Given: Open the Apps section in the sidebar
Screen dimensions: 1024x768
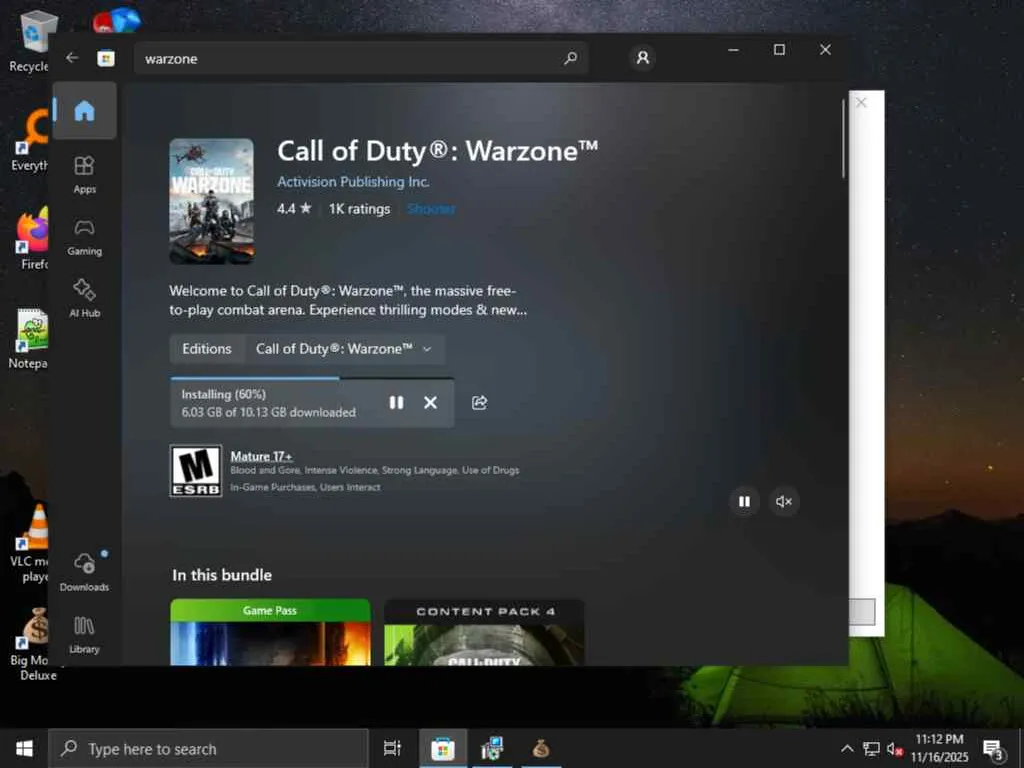Looking at the screenshot, I should (84, 175).
